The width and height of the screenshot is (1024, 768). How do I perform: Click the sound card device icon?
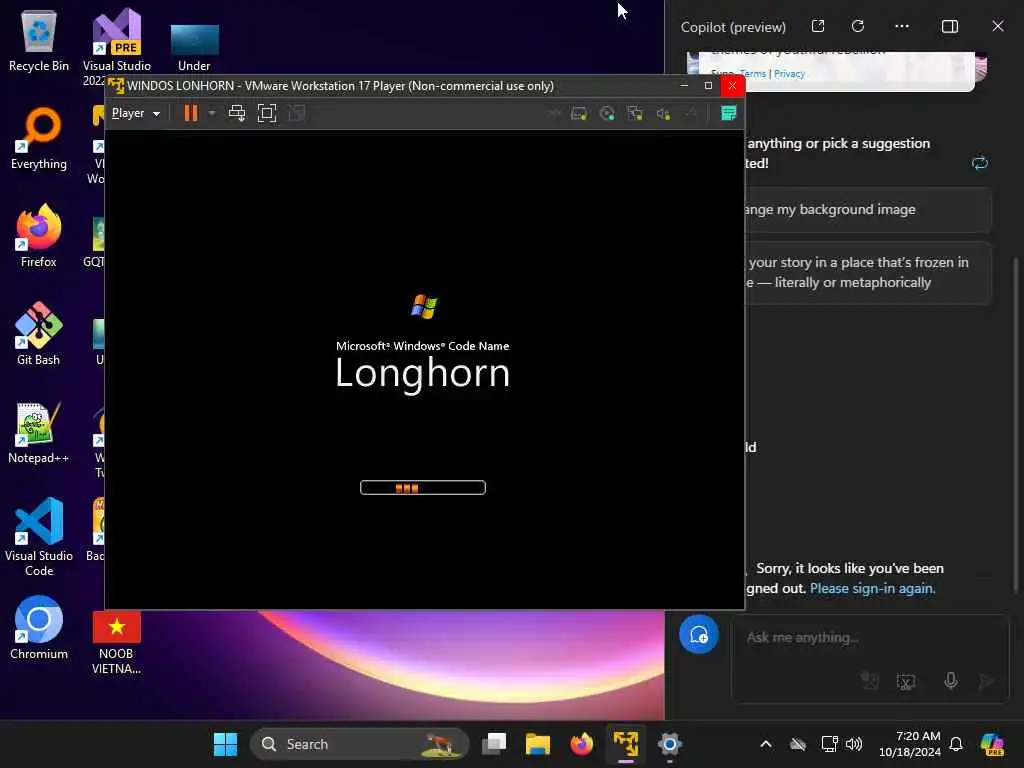[x=663, y=114]
